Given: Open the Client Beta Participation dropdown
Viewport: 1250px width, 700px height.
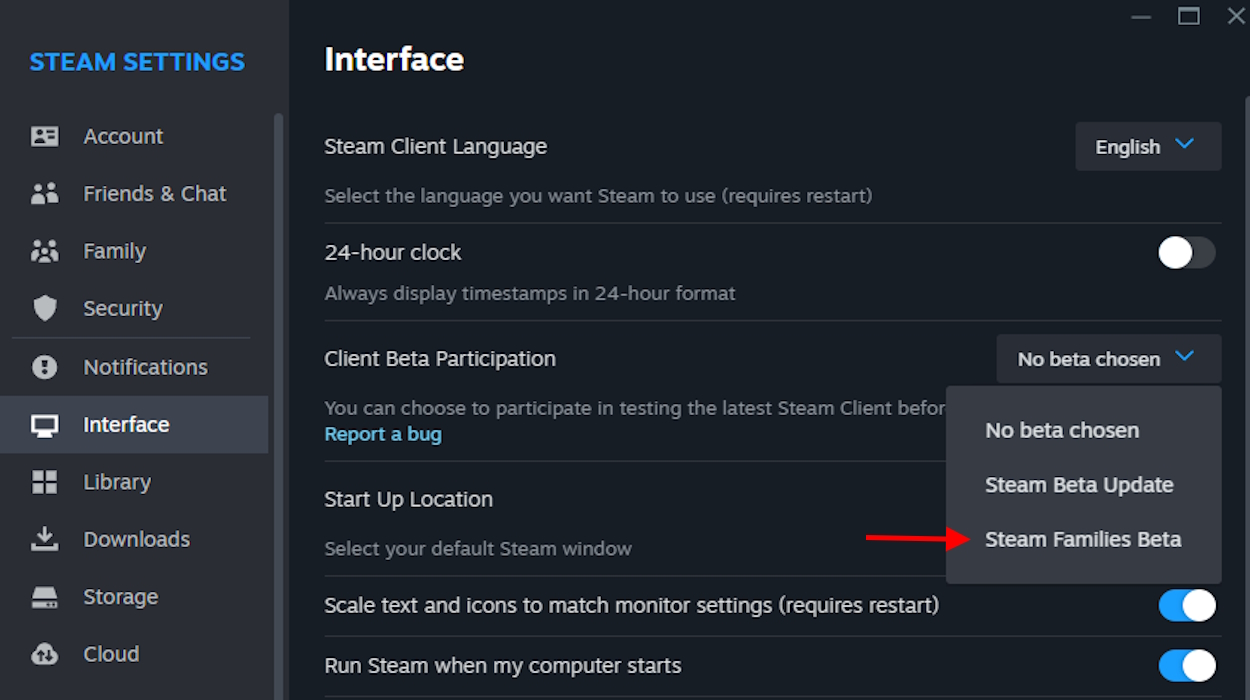Looking at the screenshot, I should pos(1107,358).
